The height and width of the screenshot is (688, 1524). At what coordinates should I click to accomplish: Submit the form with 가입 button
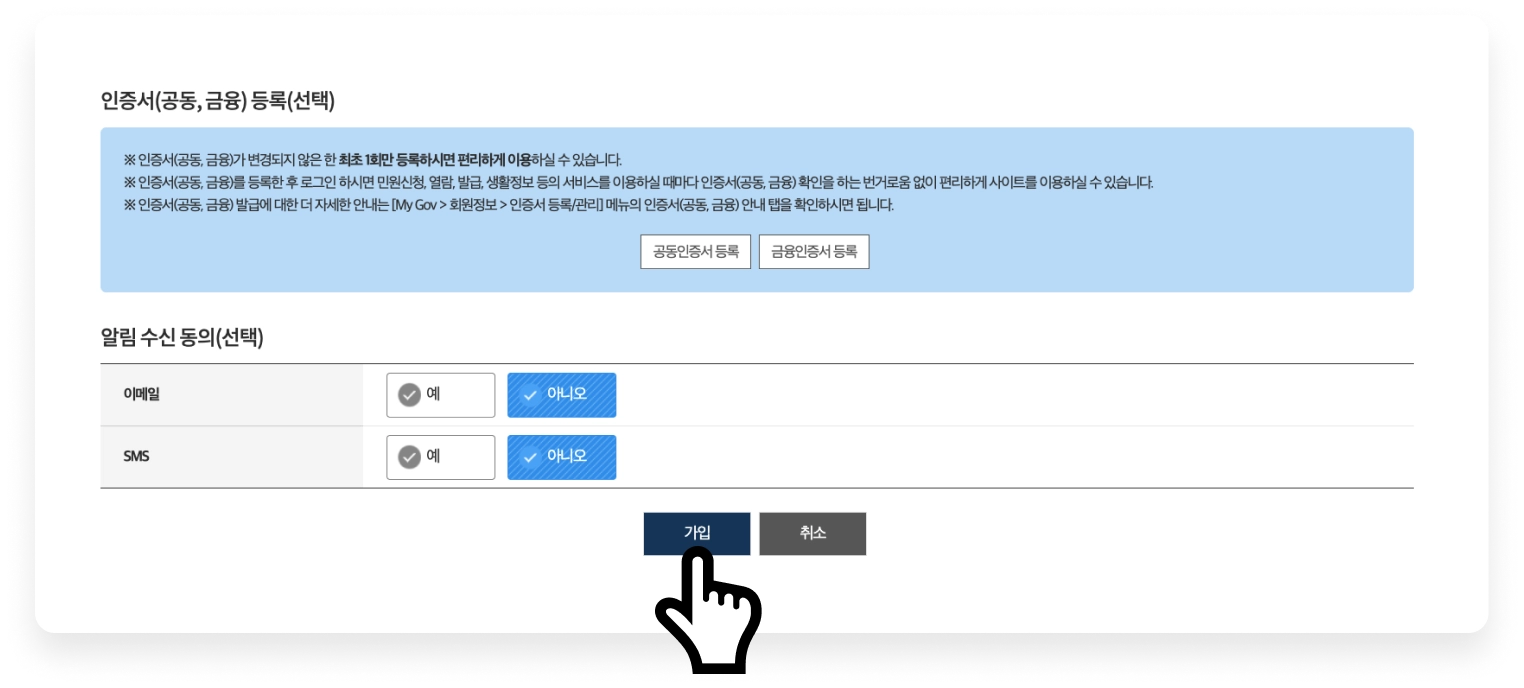coord(697,534)
